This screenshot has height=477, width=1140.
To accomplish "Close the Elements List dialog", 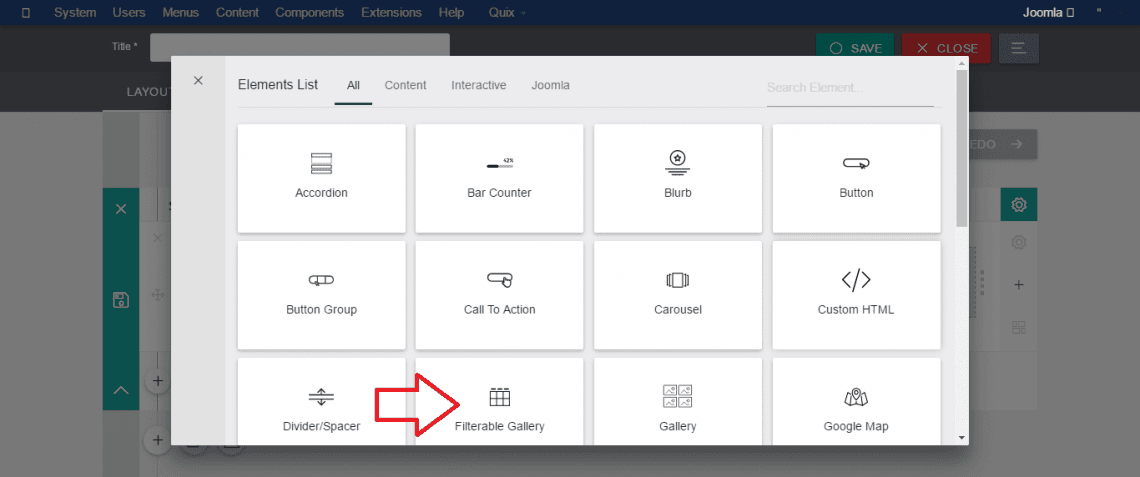I will (198, 81).
